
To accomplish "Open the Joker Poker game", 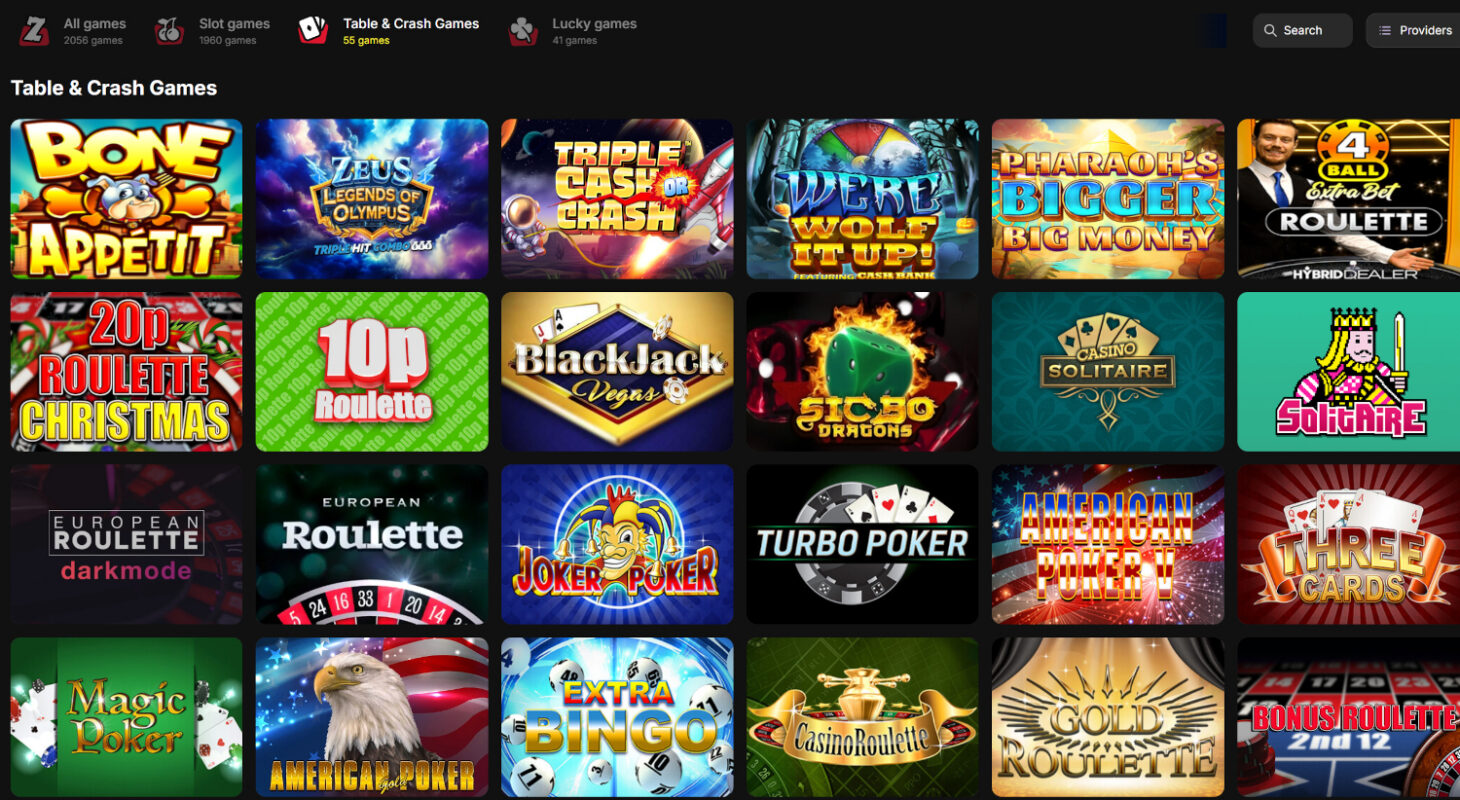I will coord(617,544).
